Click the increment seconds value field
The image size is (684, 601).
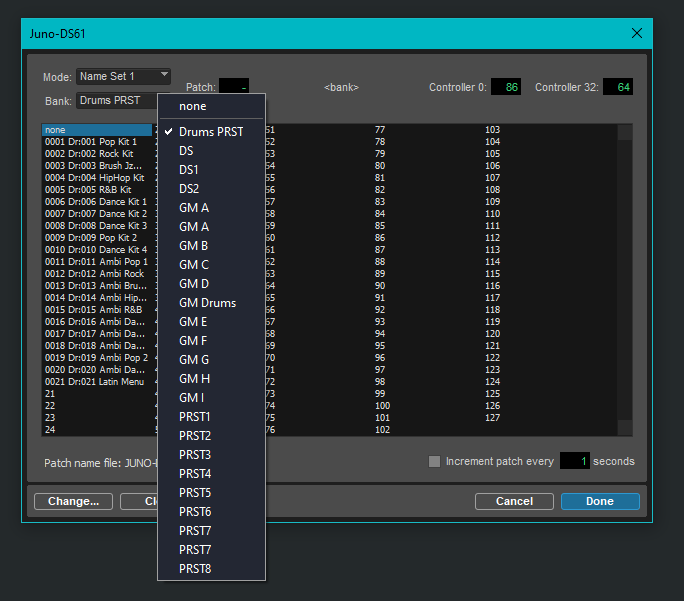tap(574, 462)
